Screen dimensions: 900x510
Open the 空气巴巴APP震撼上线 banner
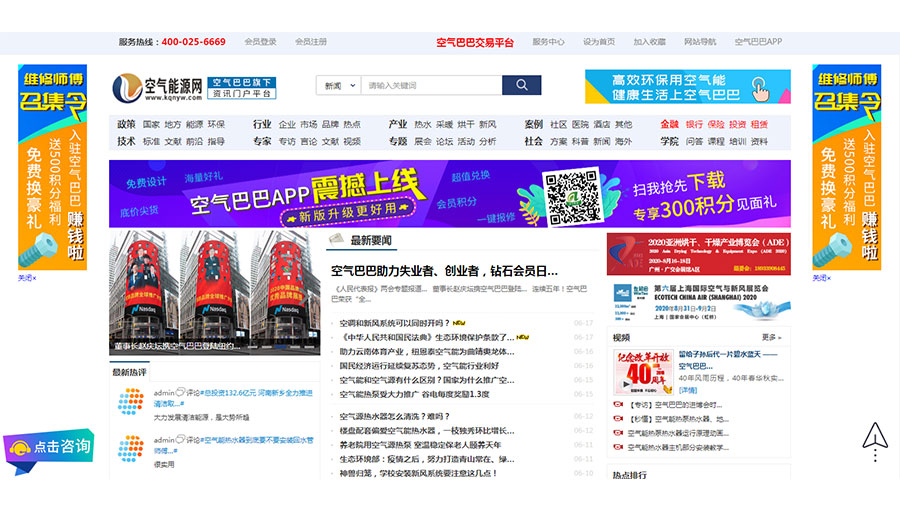(449, 194)
